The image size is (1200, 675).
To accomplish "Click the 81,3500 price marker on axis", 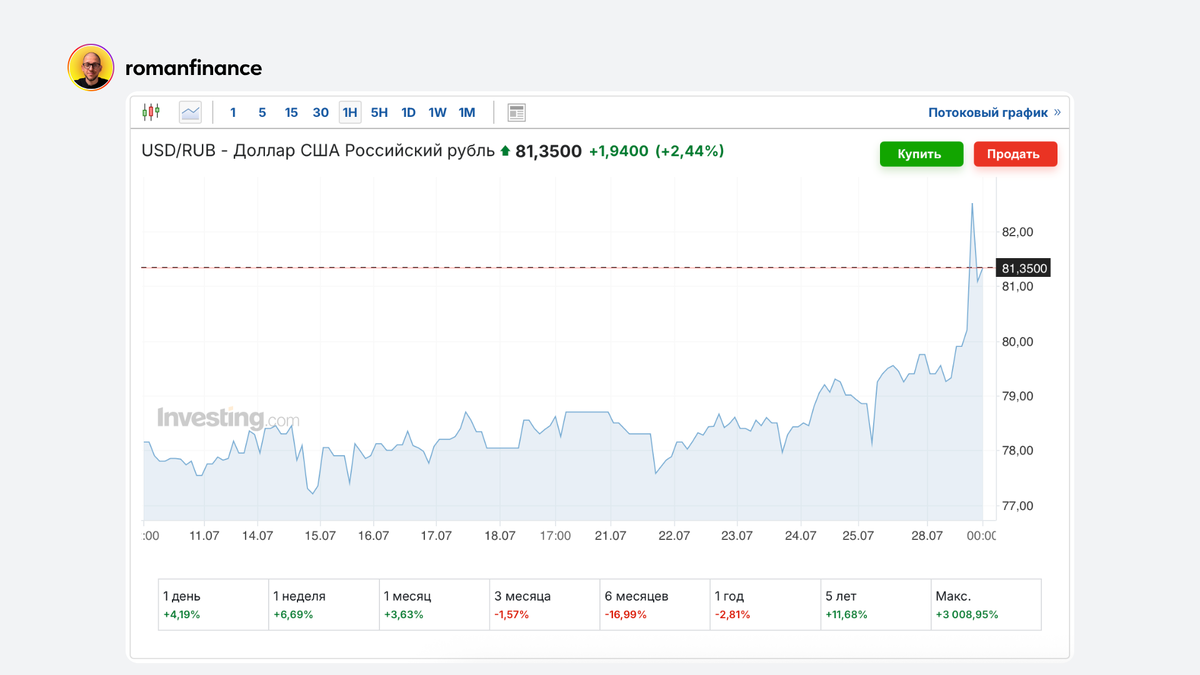I will pos(1022,267).
